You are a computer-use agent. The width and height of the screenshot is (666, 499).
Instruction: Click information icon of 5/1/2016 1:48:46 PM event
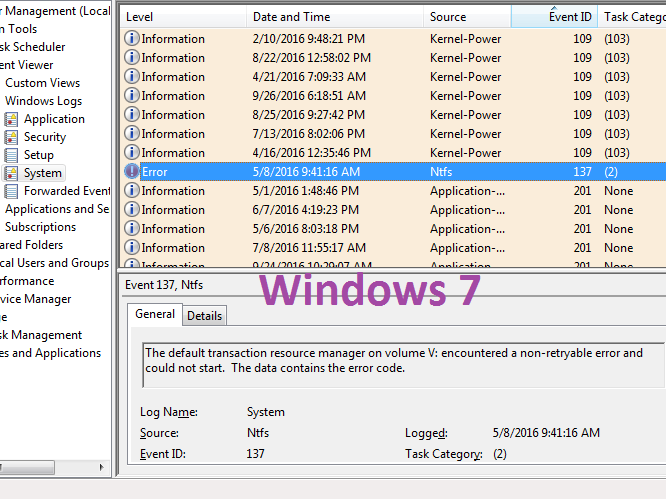(132, 190)
